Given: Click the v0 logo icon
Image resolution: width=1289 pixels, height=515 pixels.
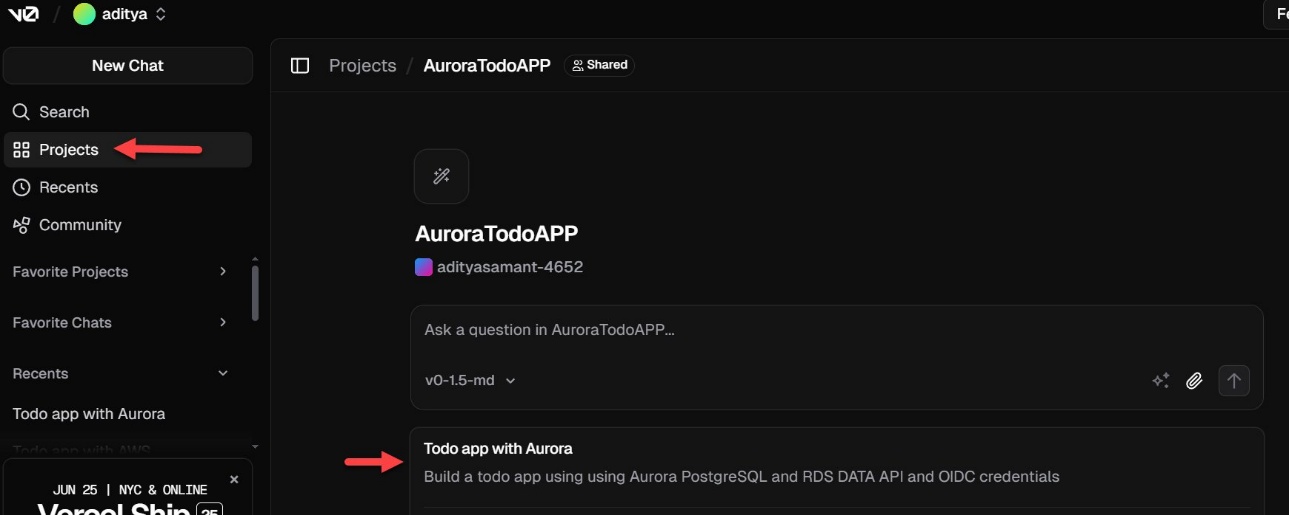Looking at the screenshot, I should click(x=23, y=14).
